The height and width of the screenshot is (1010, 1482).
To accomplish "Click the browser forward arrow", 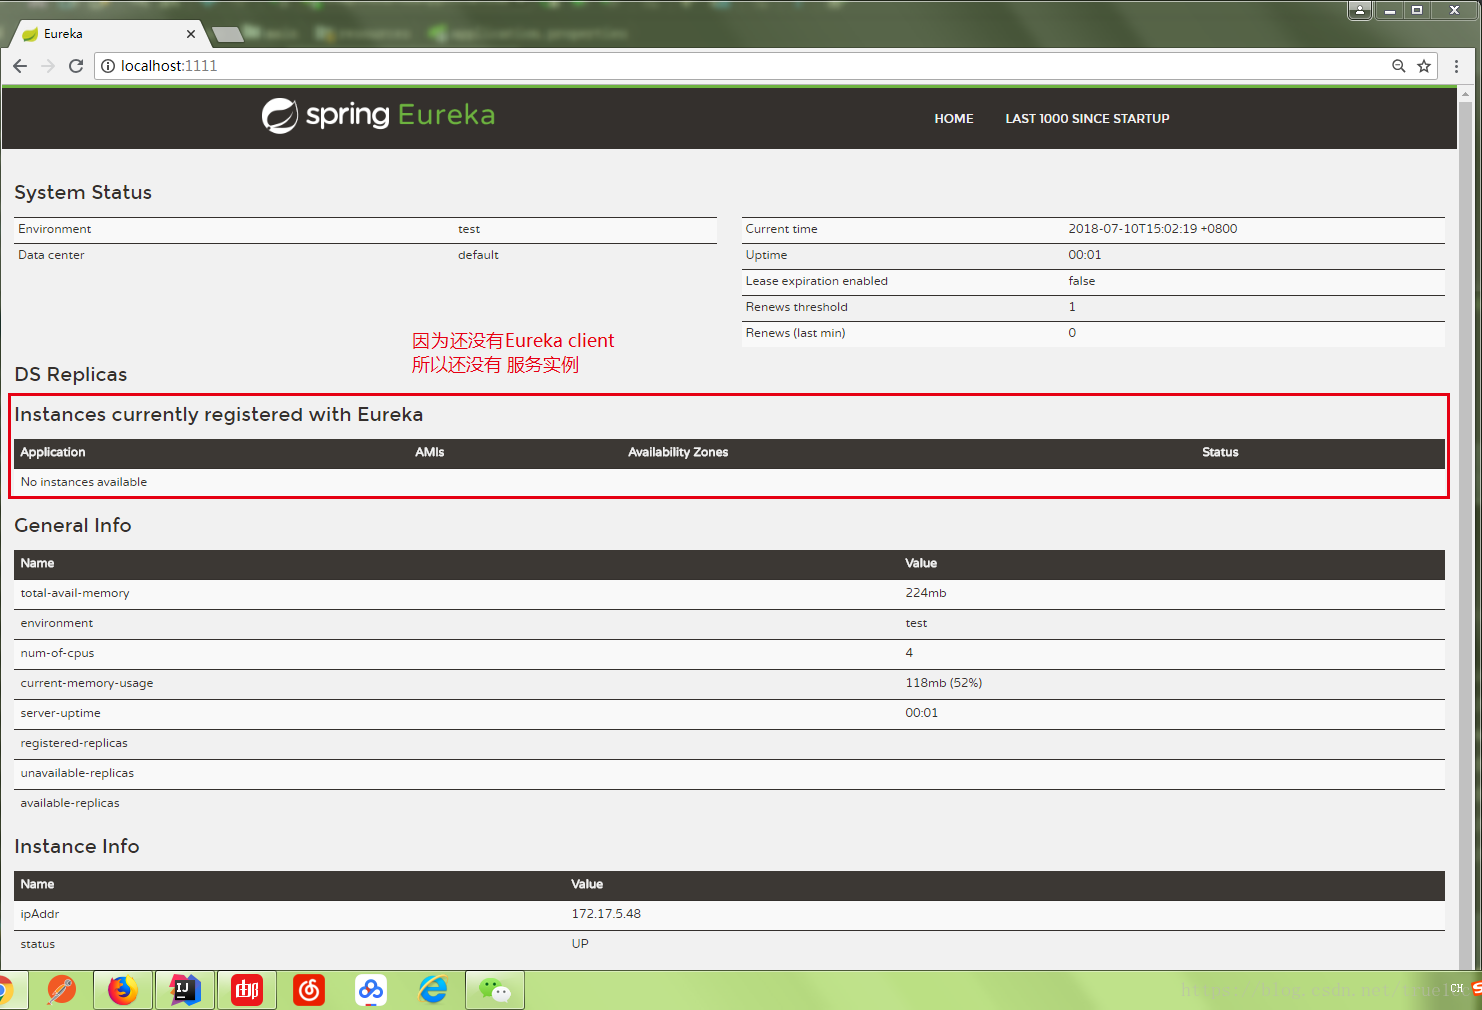I will coord(48,66).
